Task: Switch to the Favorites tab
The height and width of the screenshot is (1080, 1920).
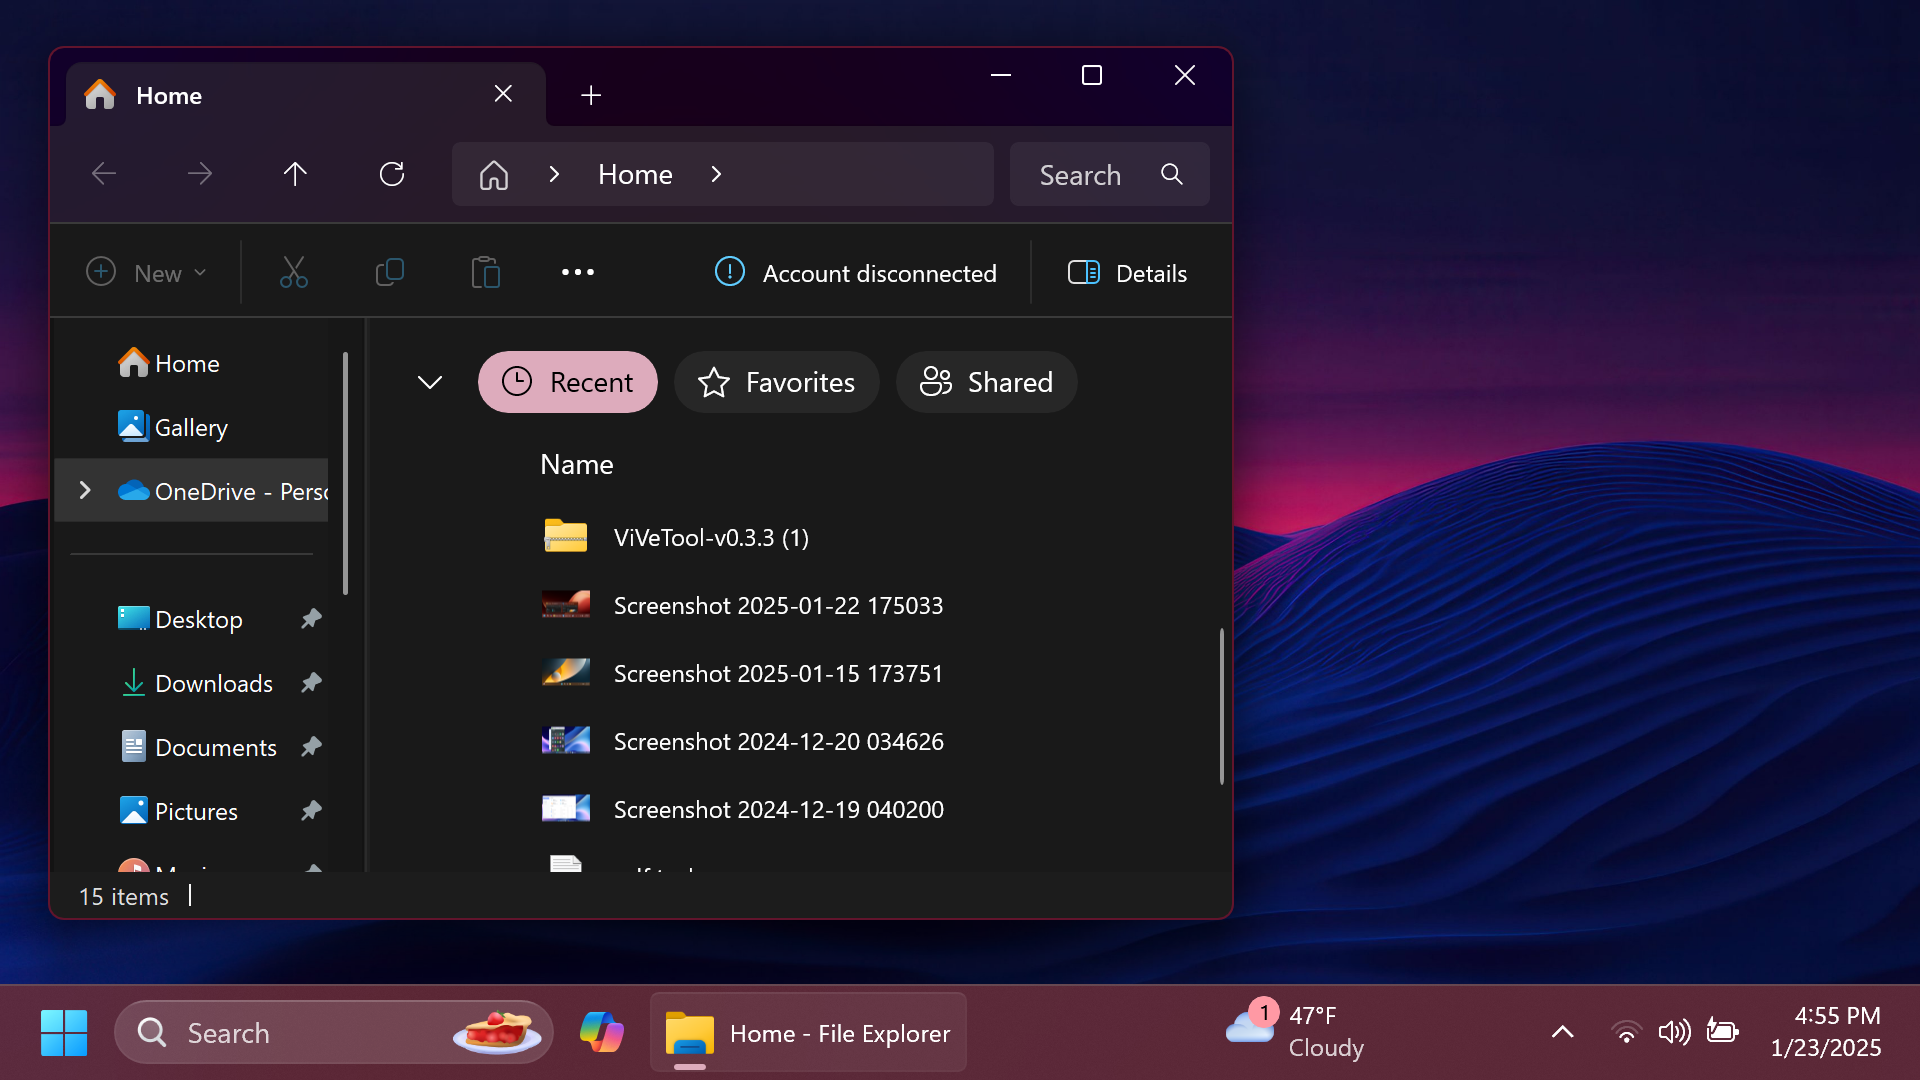Action: [x=777, y=382]
